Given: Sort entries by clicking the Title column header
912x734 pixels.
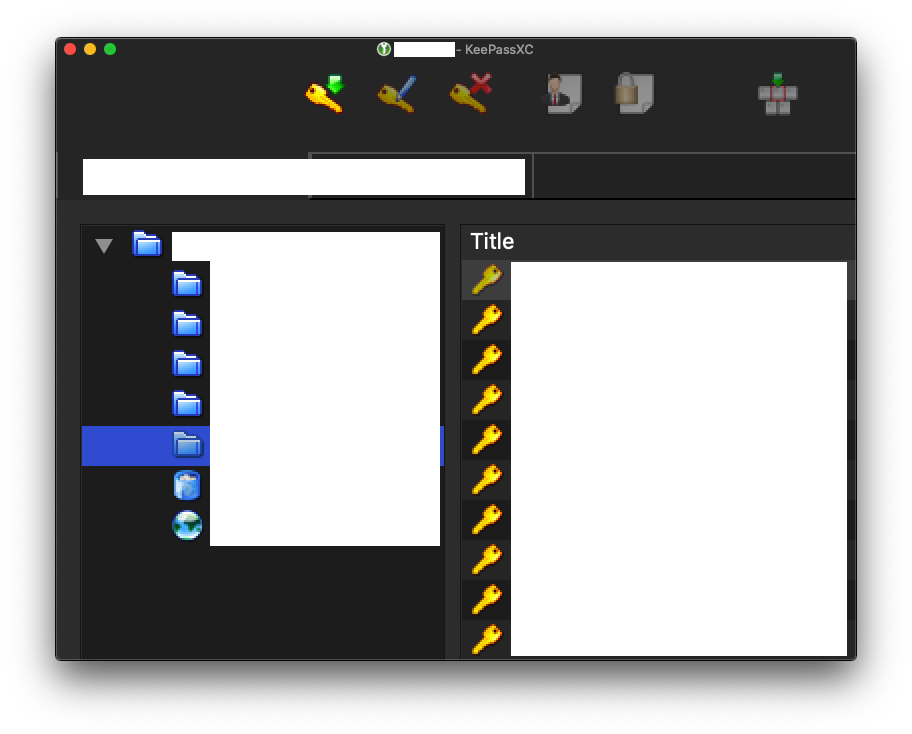Looking at the screenshot, I should point(491,241).
